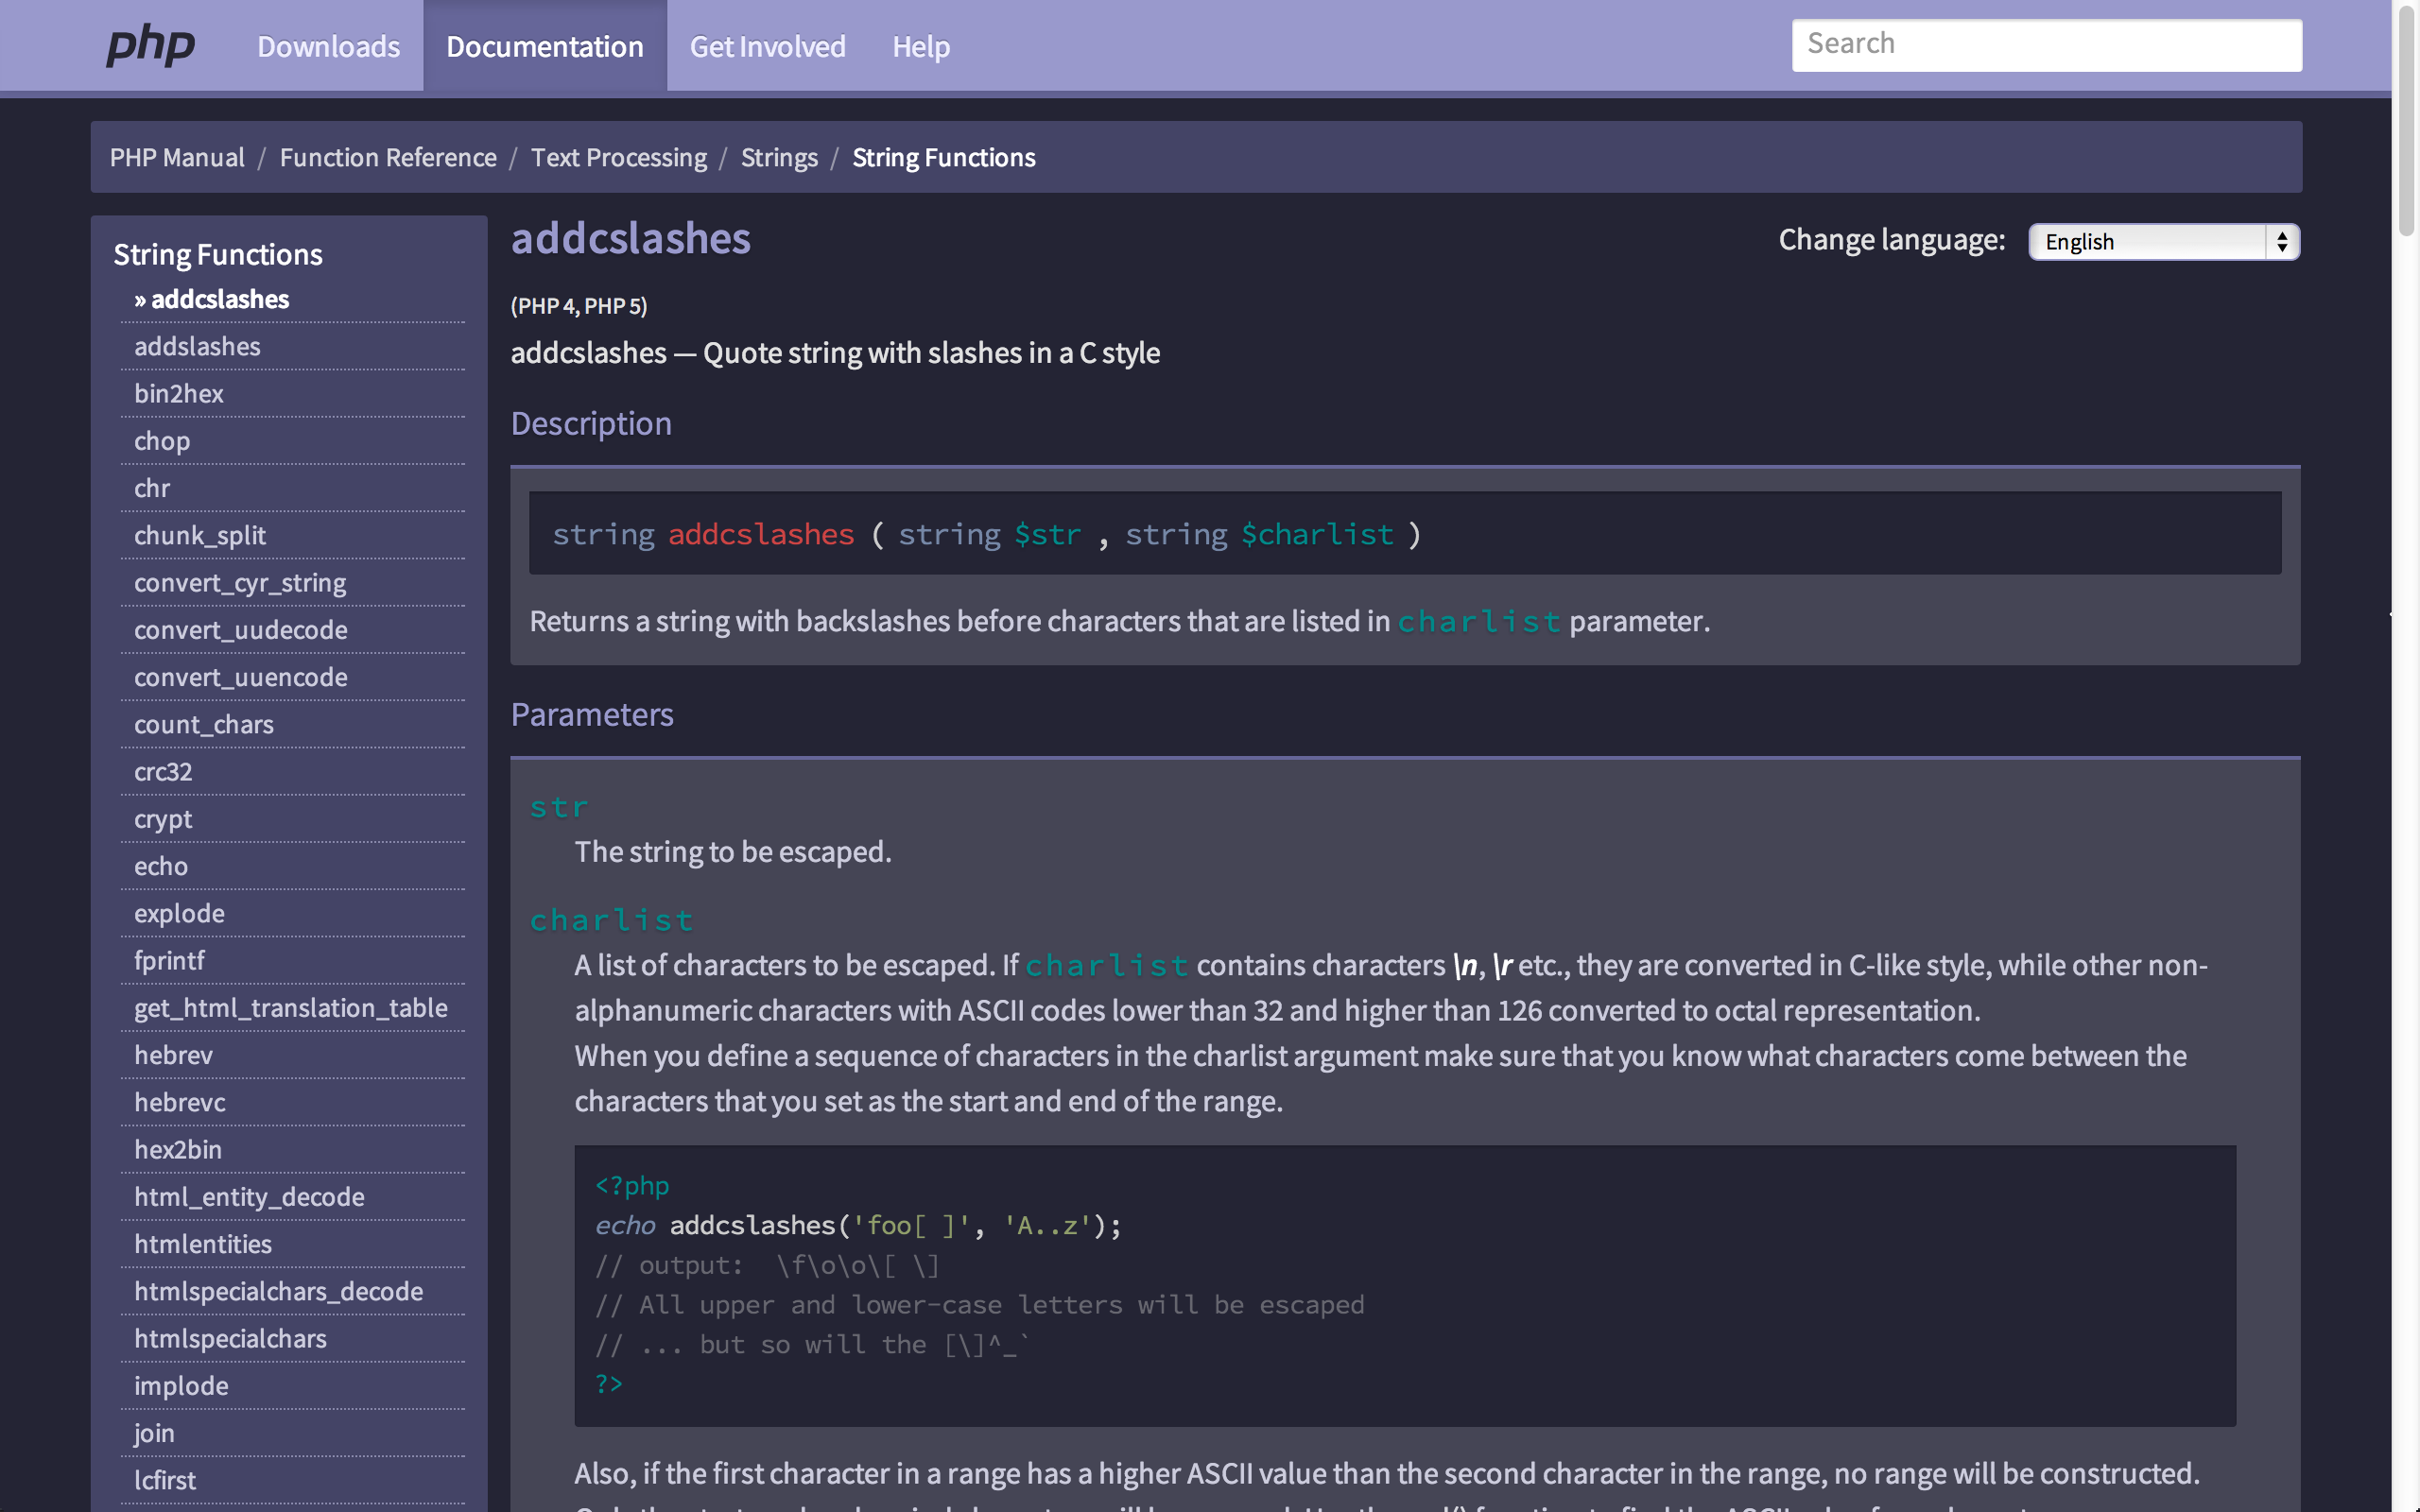
Task: Click '(PHP 4, PHP 5)' version text
Action: 579,306
